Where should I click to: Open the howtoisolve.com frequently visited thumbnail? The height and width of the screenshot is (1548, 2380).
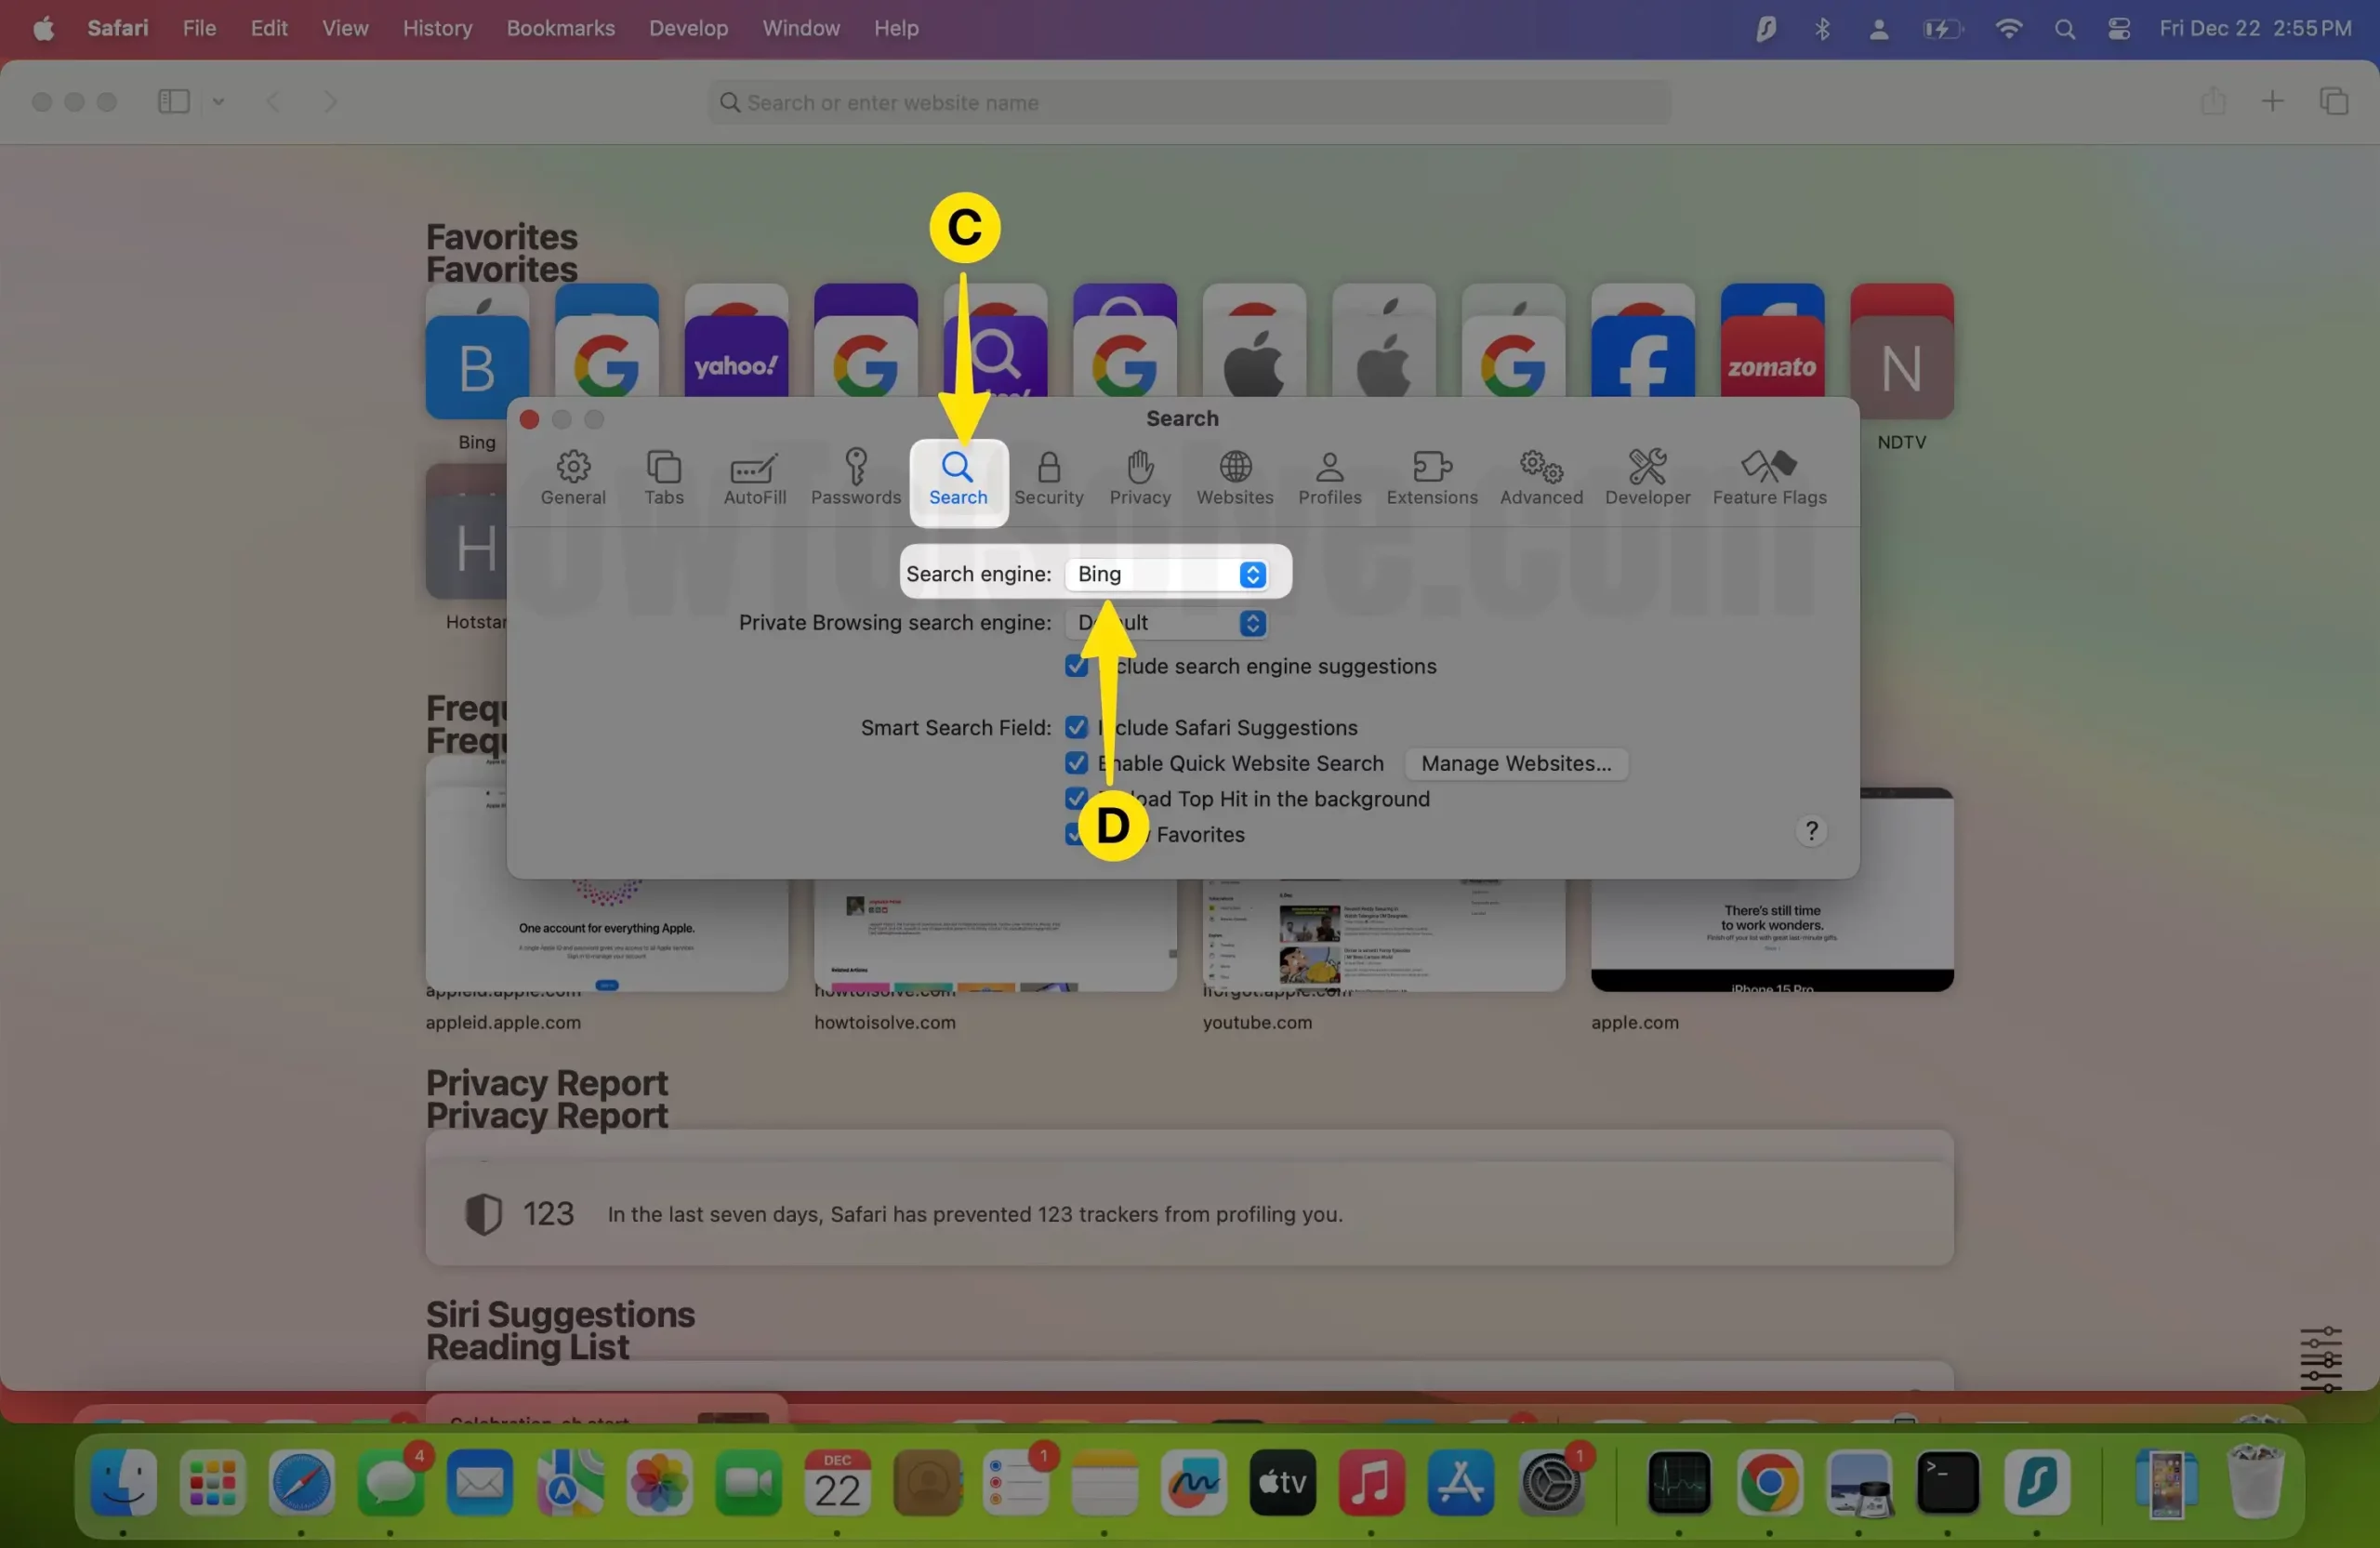(995, 935)
